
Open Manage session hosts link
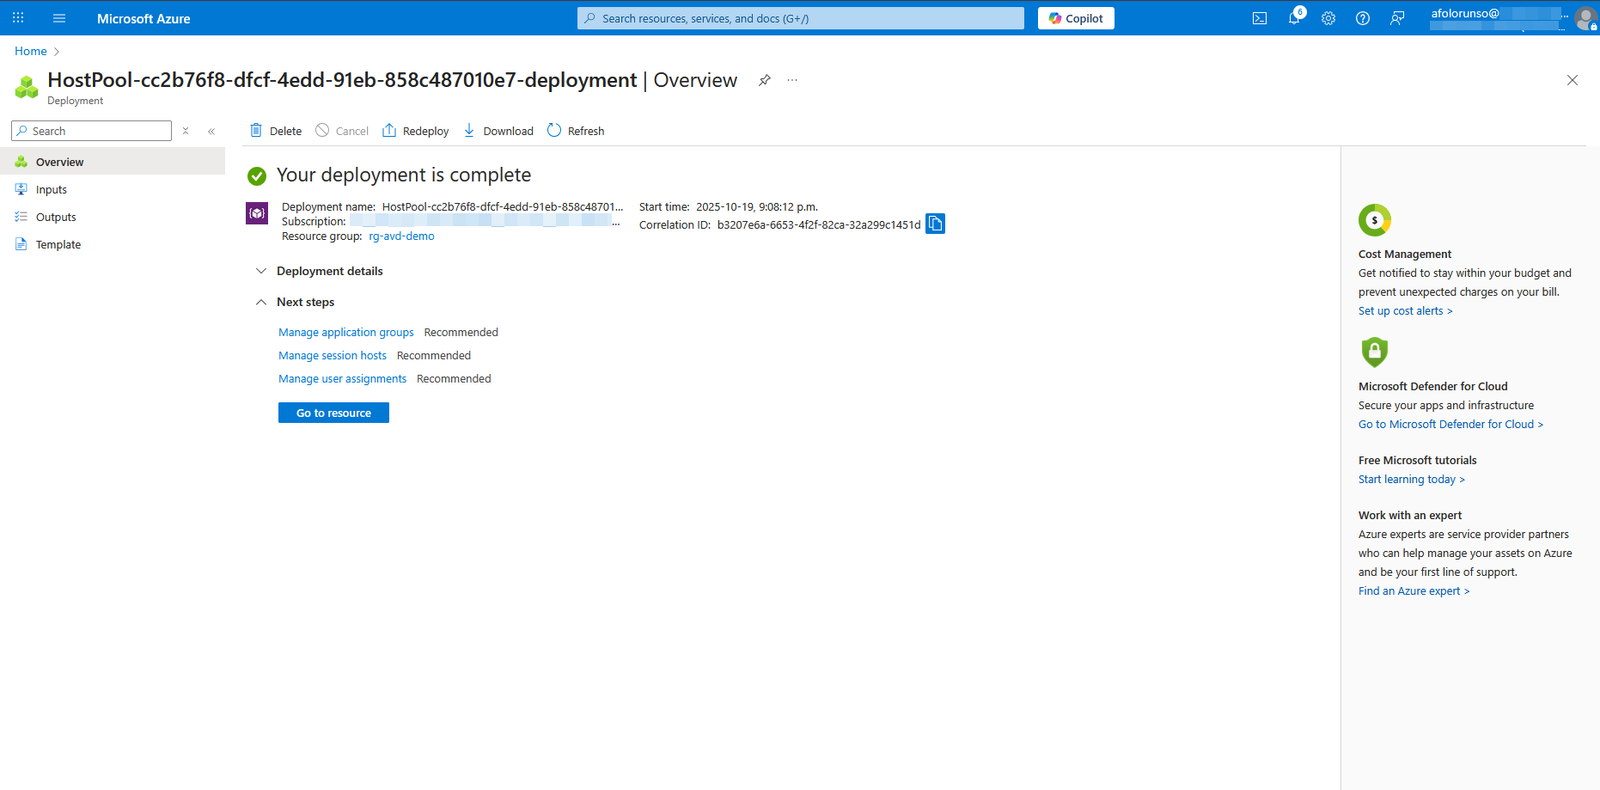tap(332, 356)
